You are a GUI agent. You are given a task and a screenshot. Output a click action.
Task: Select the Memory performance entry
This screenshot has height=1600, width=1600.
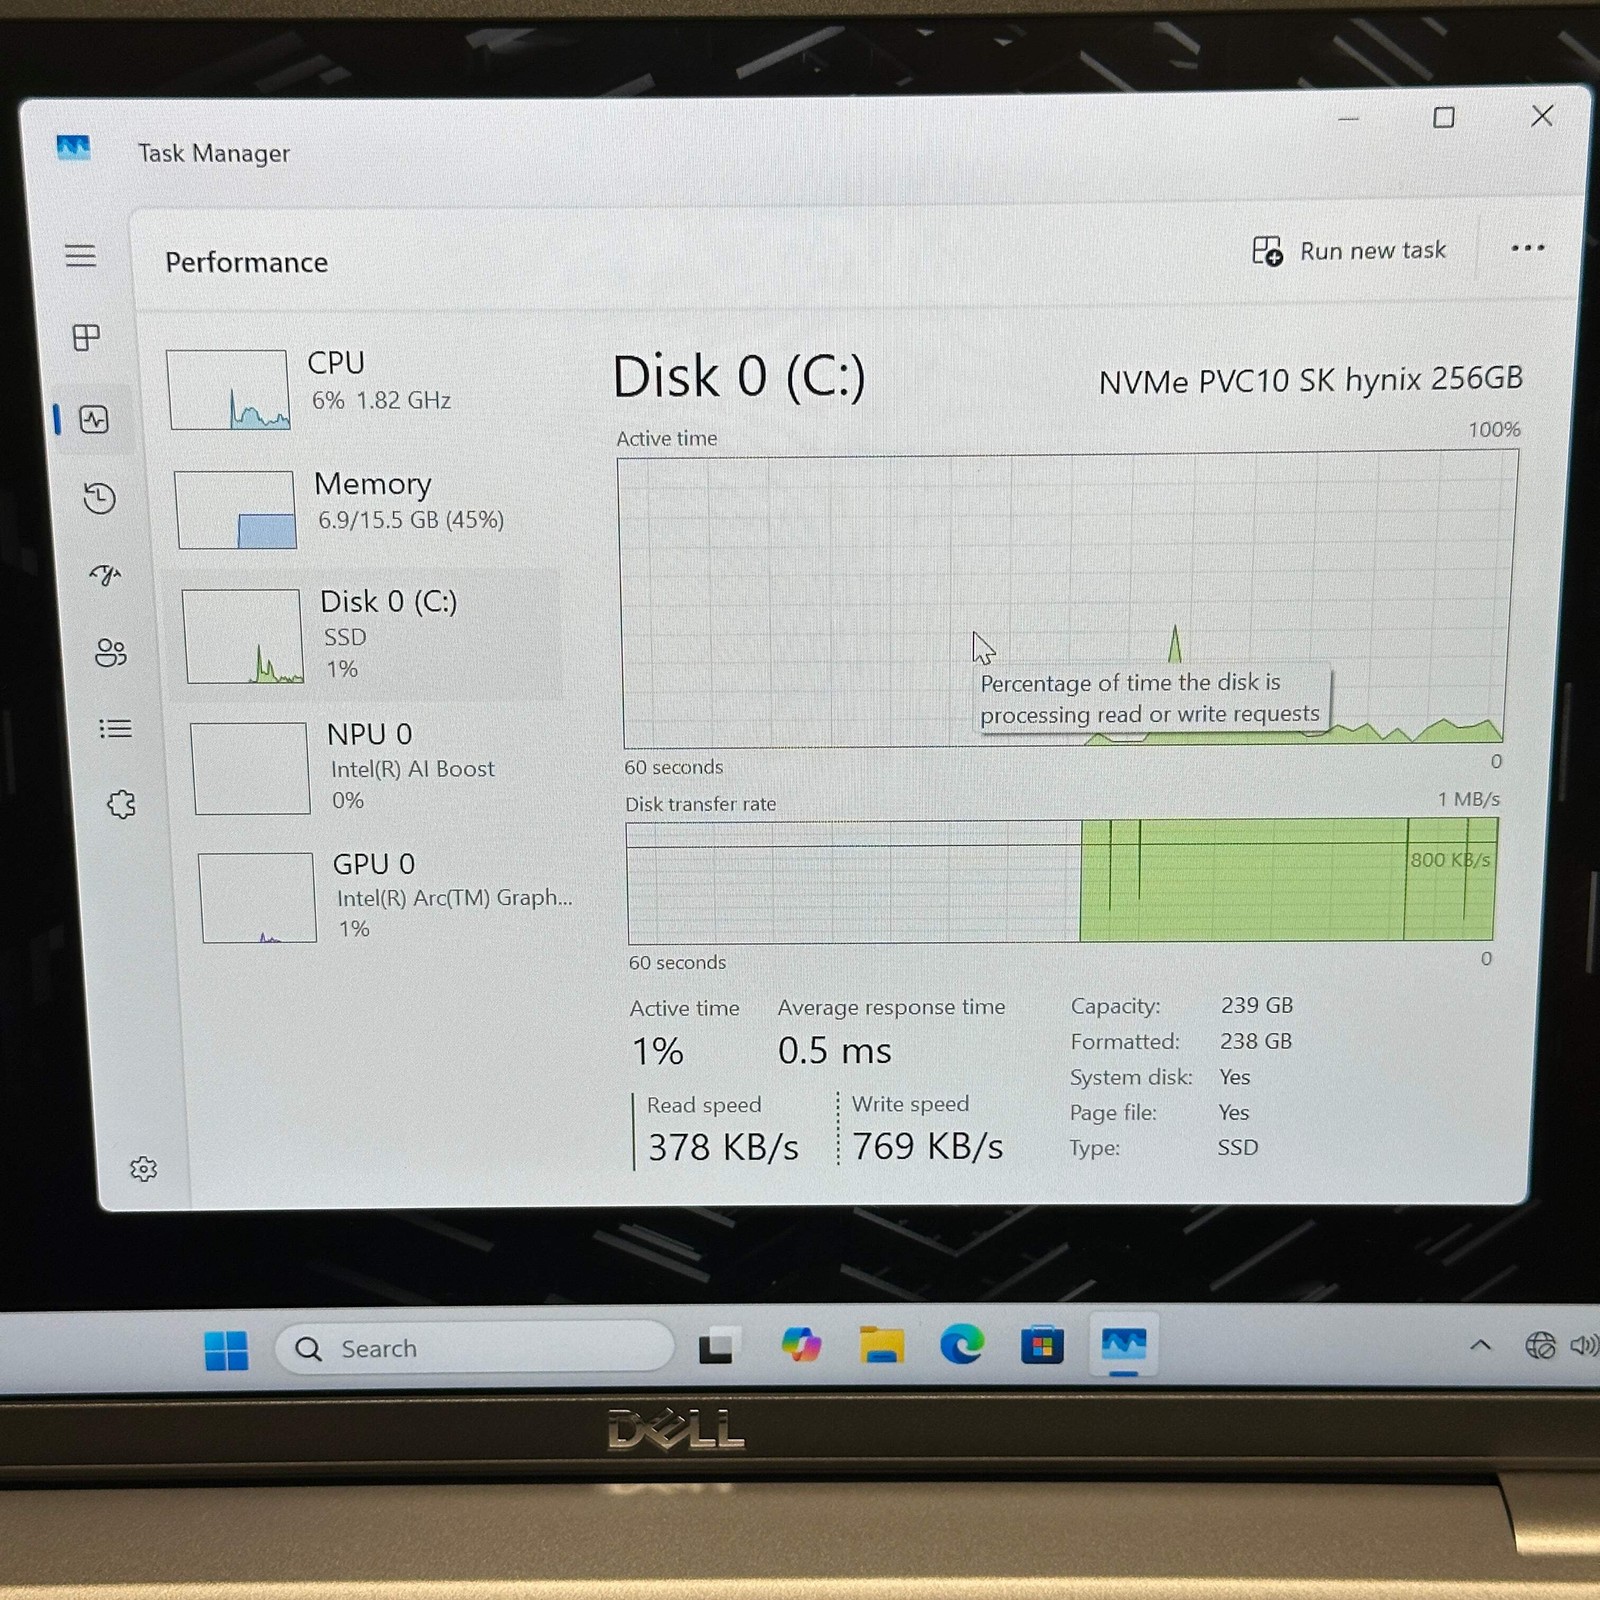point(364,509)
